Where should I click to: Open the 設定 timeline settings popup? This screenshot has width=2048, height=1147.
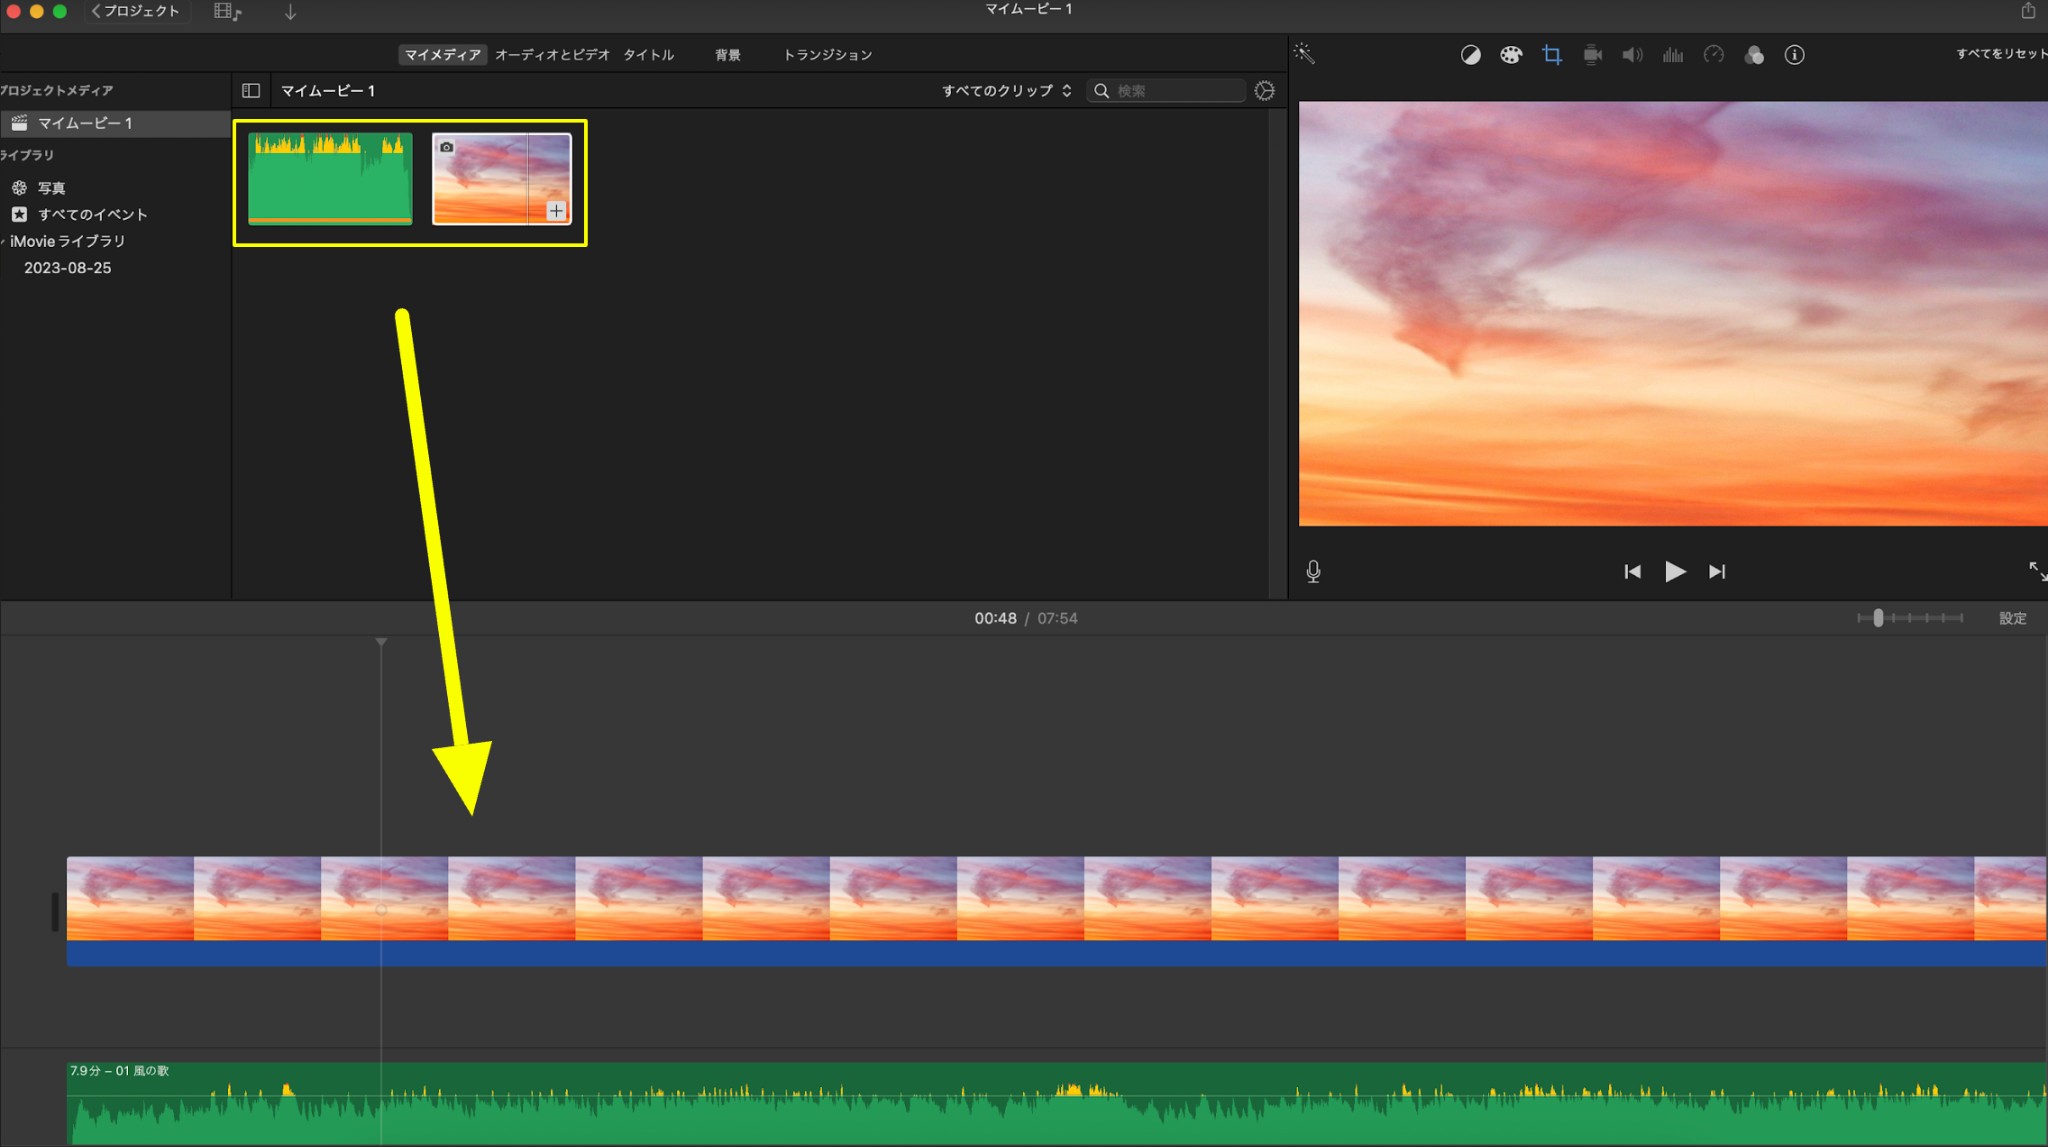click(x=2012, y=618)
